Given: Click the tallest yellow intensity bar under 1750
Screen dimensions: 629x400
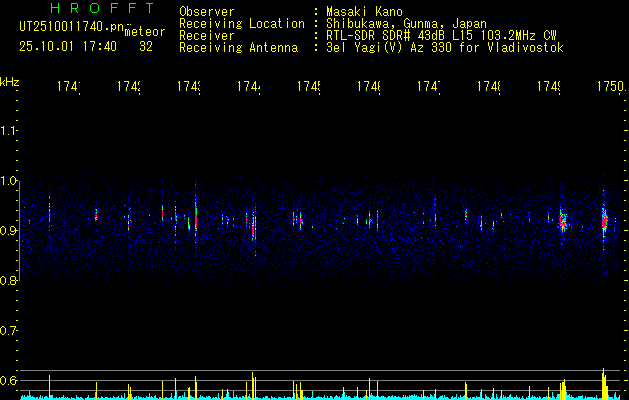Looking at the screenshot, I should tap(603, 383).
